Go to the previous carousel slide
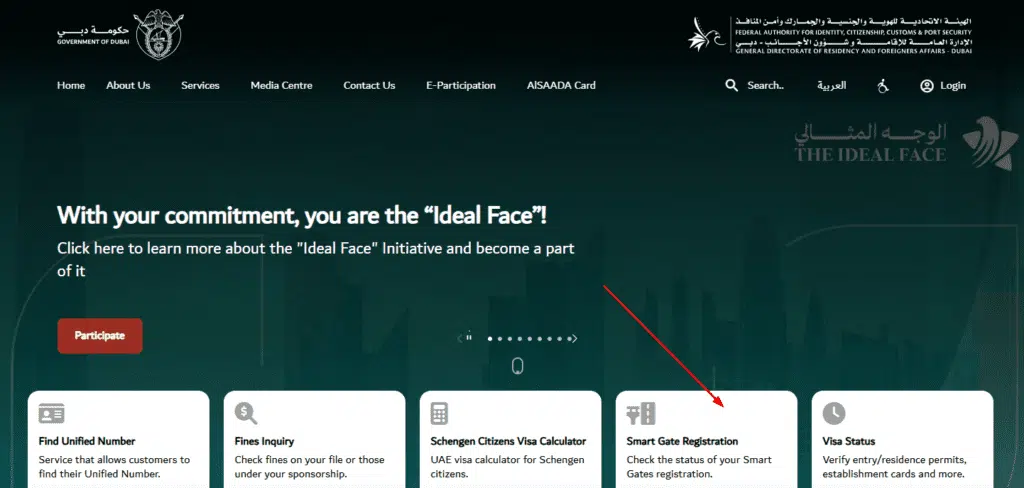 click(x=460, y=338)
